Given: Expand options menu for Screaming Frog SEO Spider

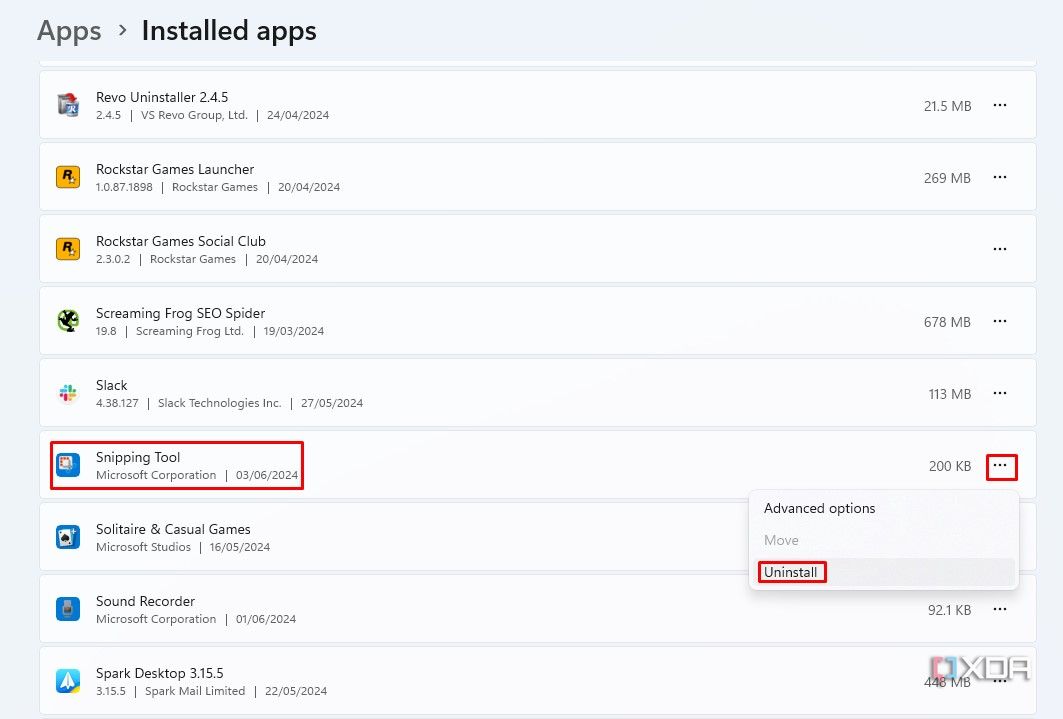Looking at the screenshot, I should [x=999, y=321].
